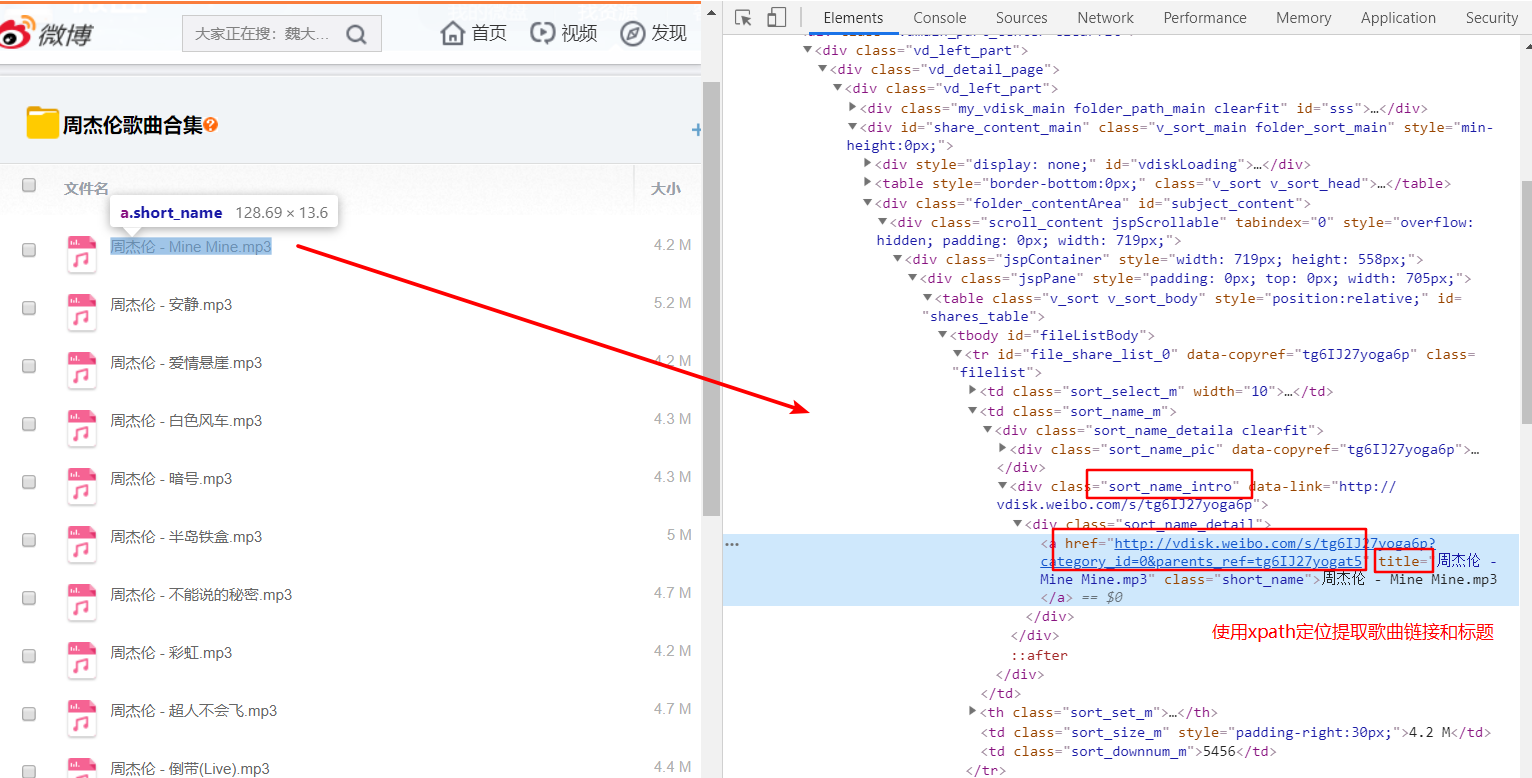1532x778 pixels.
Task: Open the 周杰伦 - 不能说的秘密.mp3 link
Action: (x=201, y=595)
